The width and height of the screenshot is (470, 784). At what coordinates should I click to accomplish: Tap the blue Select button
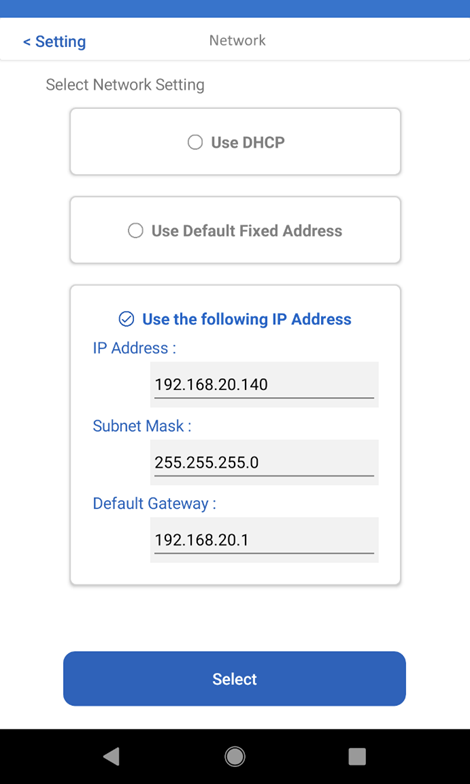tap(234, 678)
